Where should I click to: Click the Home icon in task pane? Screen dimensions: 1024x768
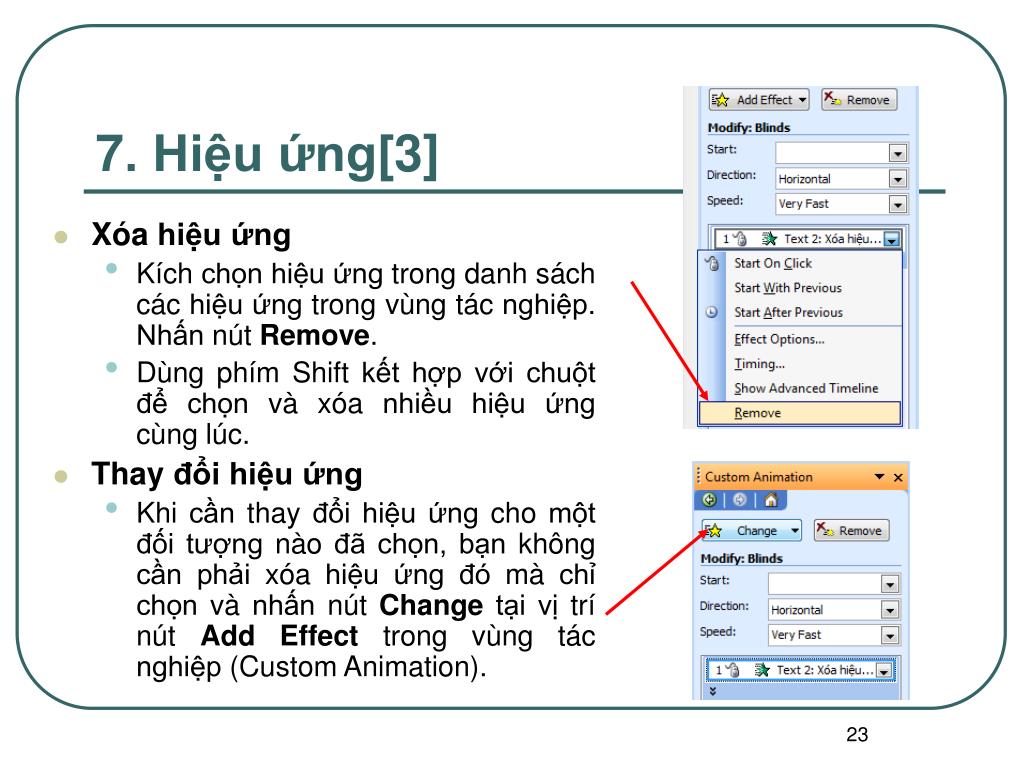pyautogui.click(x=771, y=500)
